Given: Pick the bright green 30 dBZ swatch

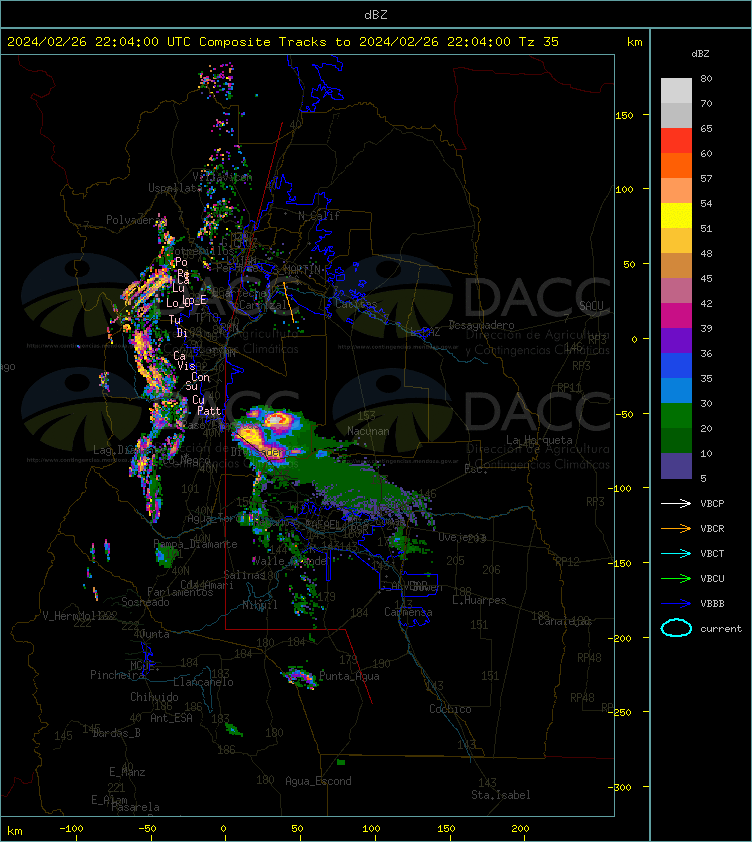Looking at the screenshot, I should coord(676,416).
